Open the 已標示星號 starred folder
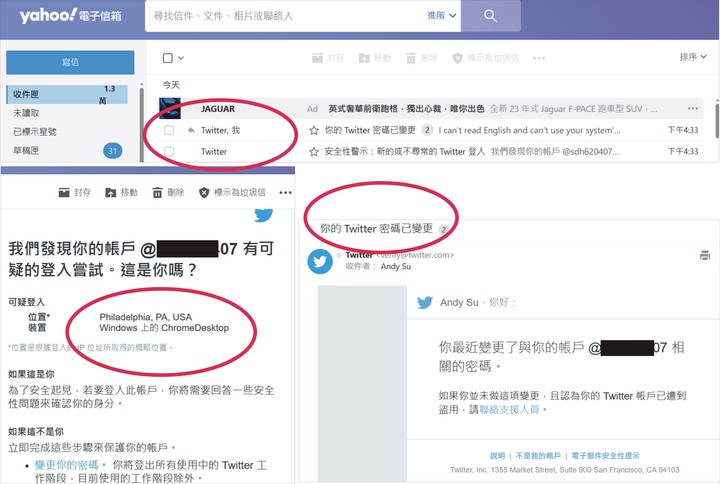 [35, 132]
